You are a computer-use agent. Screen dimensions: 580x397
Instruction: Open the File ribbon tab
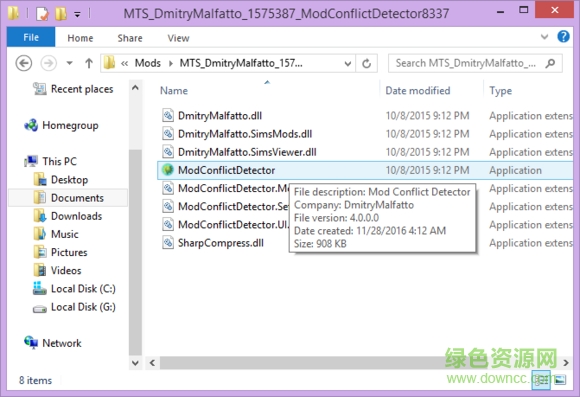coord(31,37)
